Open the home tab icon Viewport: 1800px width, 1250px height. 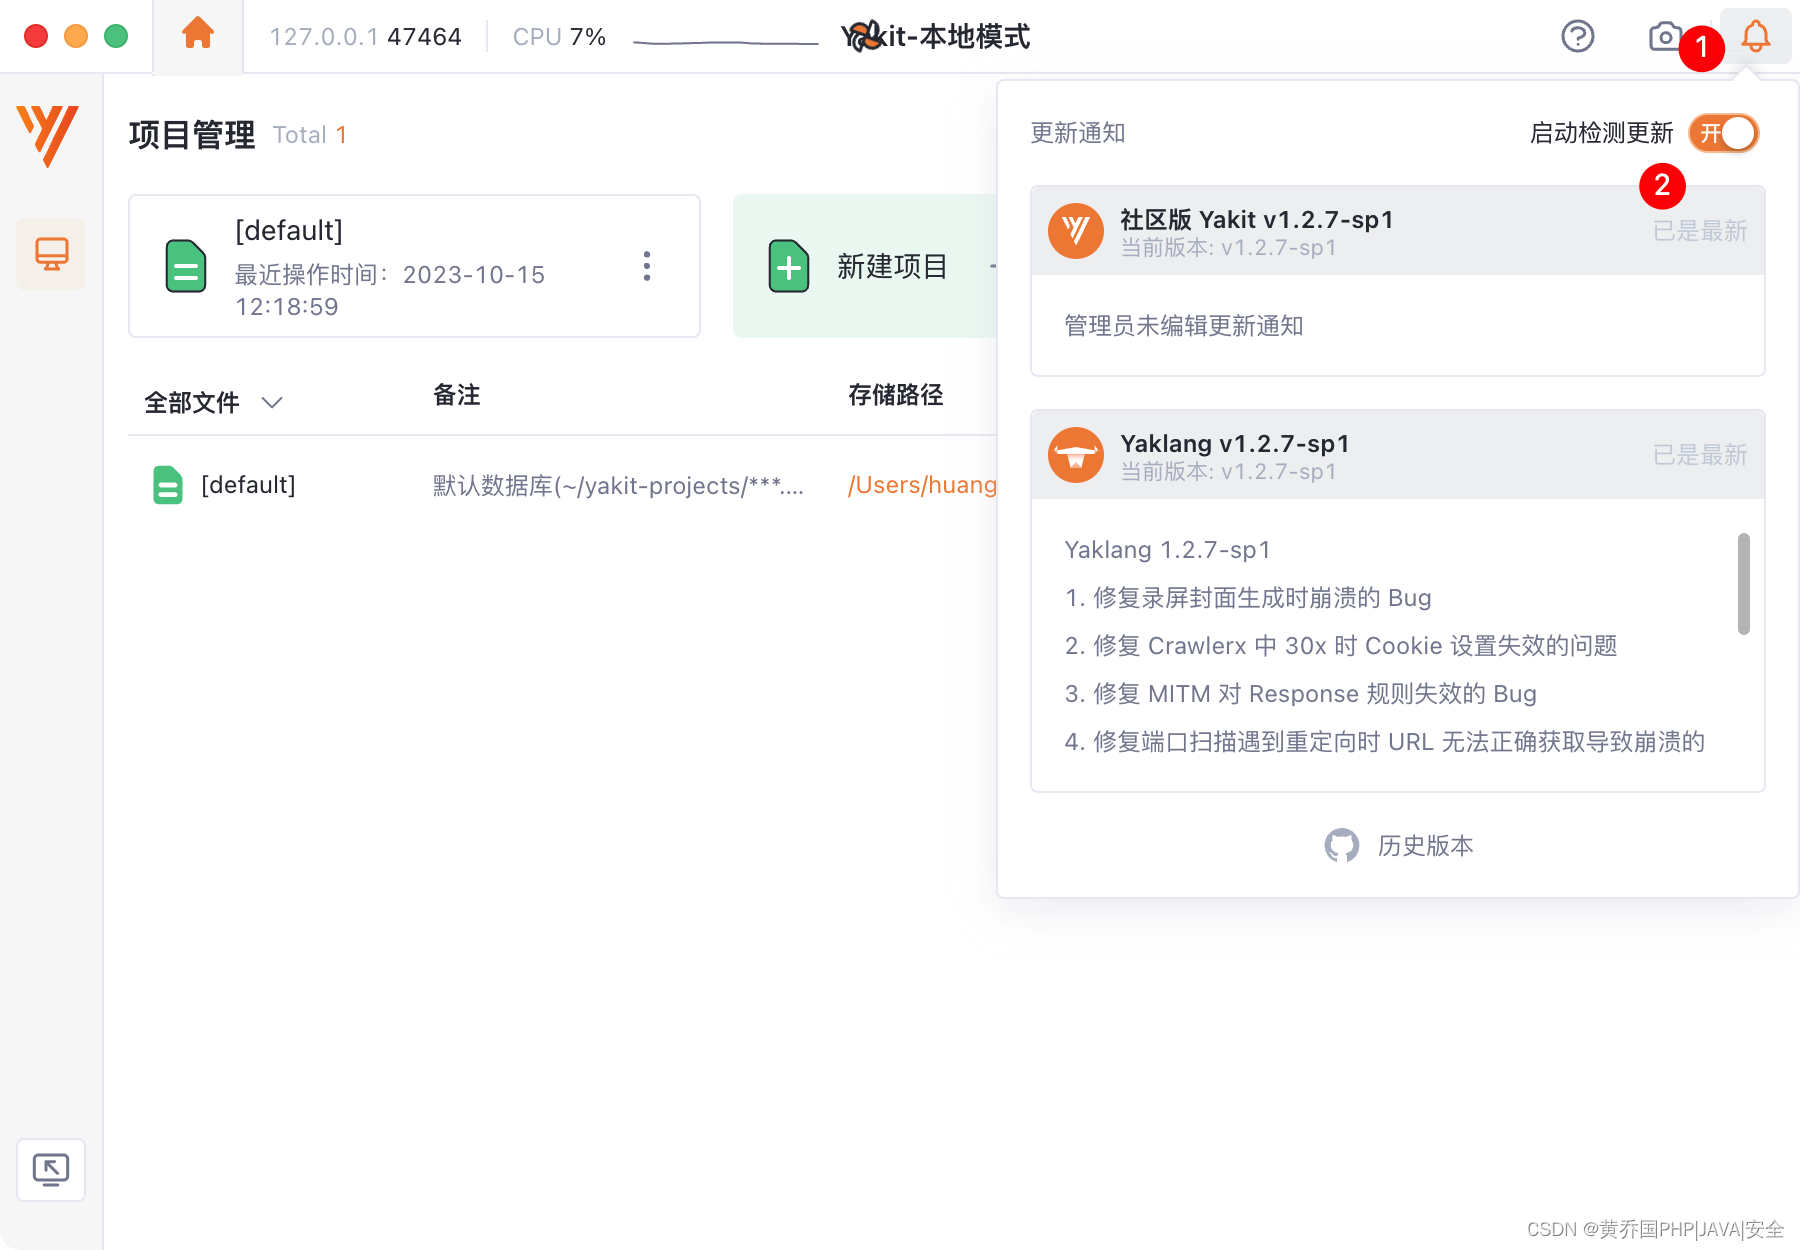[x=198, y=34]
